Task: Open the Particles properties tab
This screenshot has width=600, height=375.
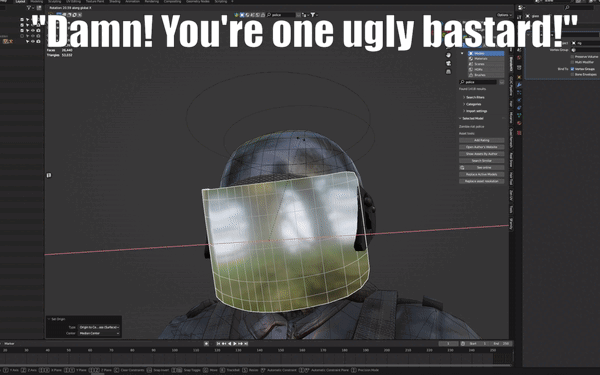Action: (x=519, y=93)
